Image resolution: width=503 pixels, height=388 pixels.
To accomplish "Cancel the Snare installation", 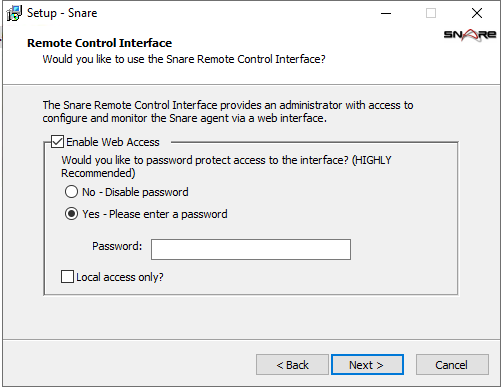I will pos(452,365).
